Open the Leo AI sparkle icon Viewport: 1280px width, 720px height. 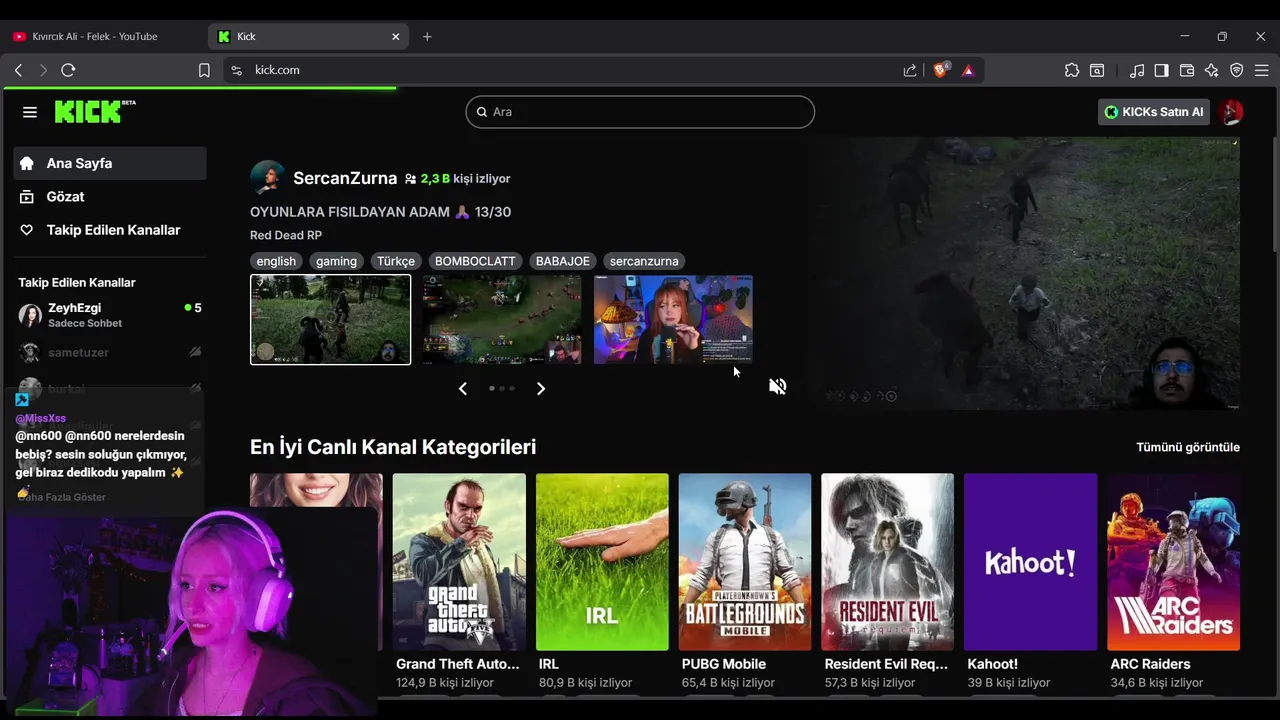pos(1212,70)
